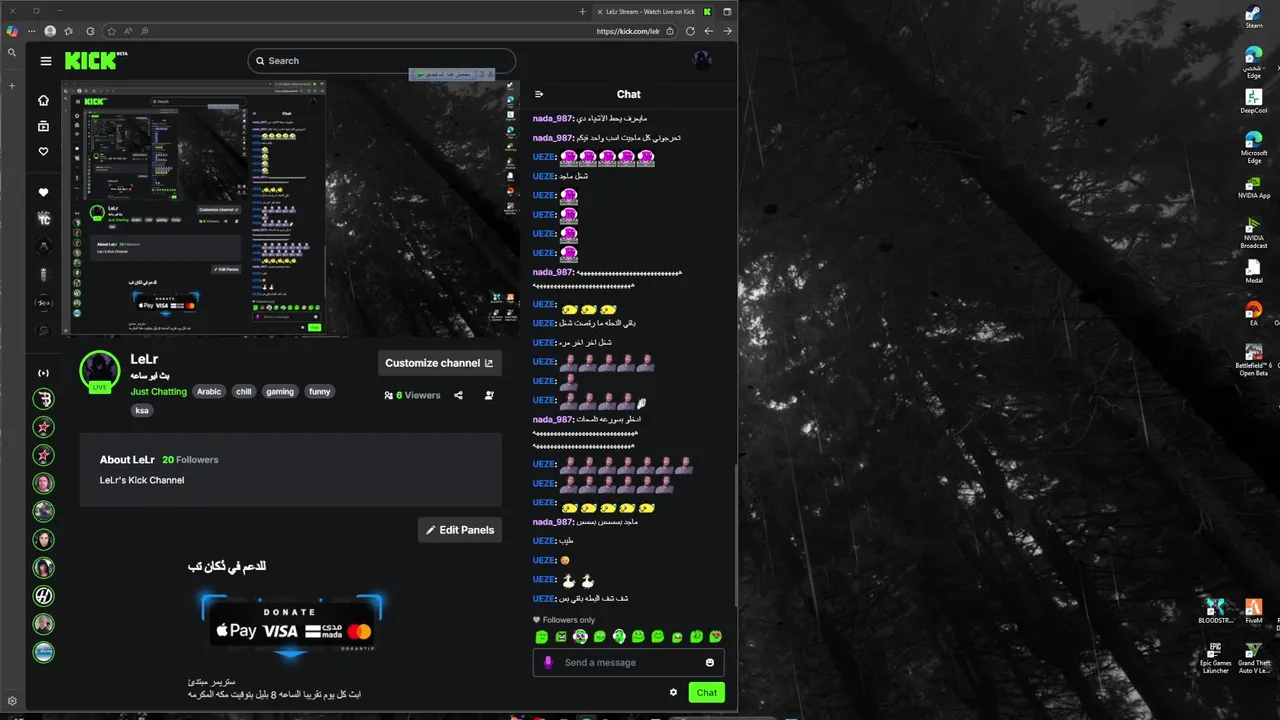The width and height of the screenshot is (1280, 720).
Task: Click the Donate payment banner
Action: pos(291,626)
